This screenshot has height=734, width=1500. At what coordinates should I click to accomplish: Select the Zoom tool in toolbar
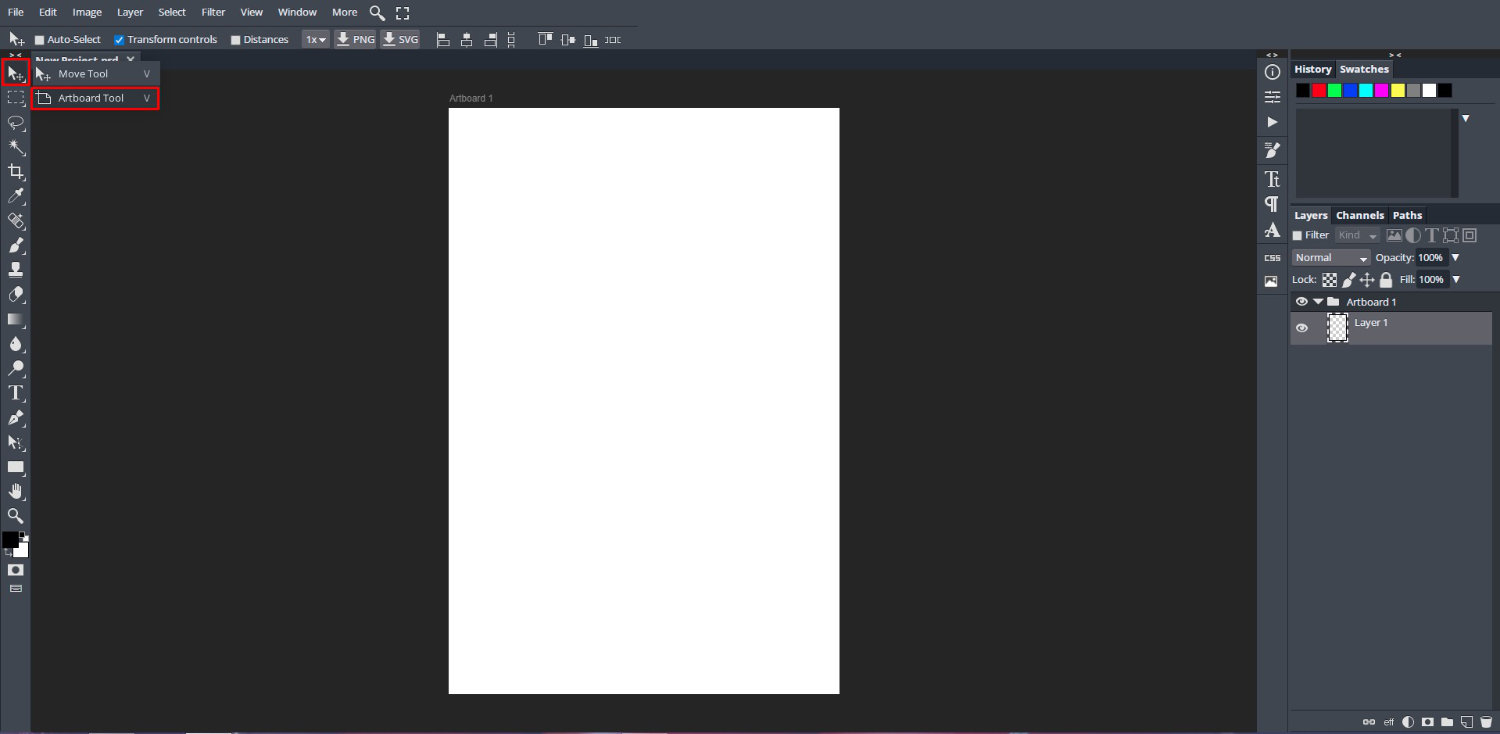(x=16, y=516)
